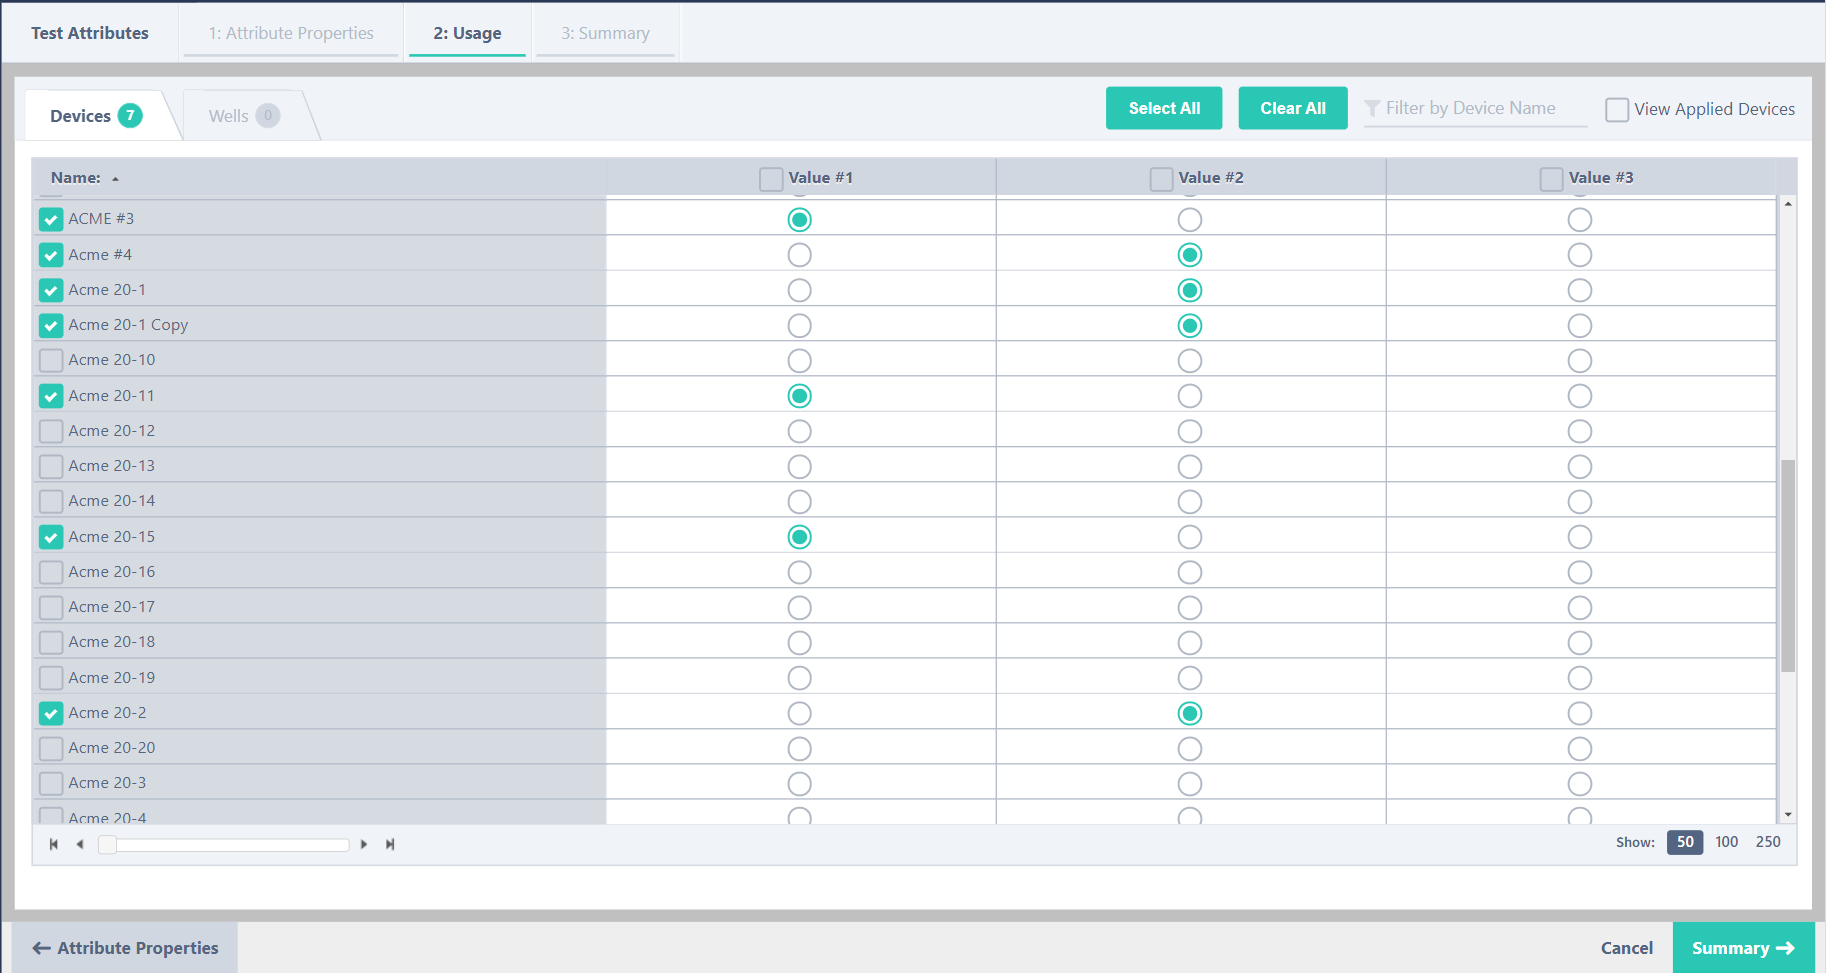The image size is (1826, 973).
Task: Select the Devices tab
Action: coord(97,115)
